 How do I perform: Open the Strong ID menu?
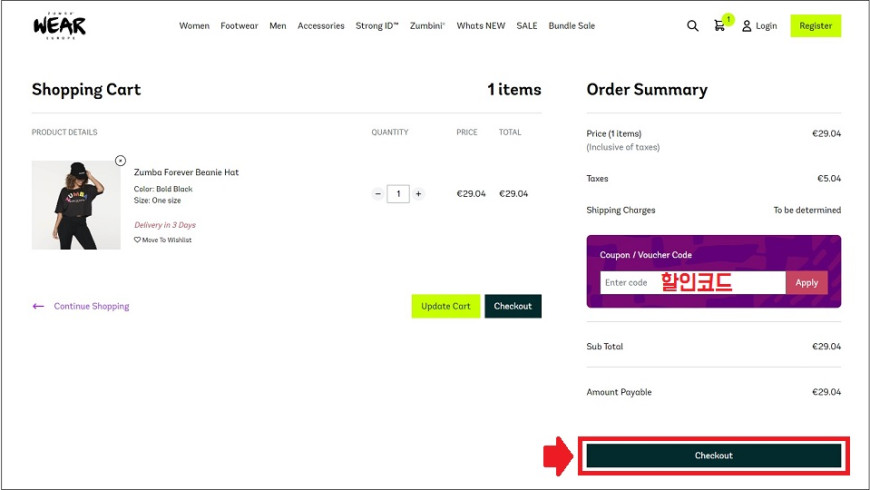pos(377,26)
